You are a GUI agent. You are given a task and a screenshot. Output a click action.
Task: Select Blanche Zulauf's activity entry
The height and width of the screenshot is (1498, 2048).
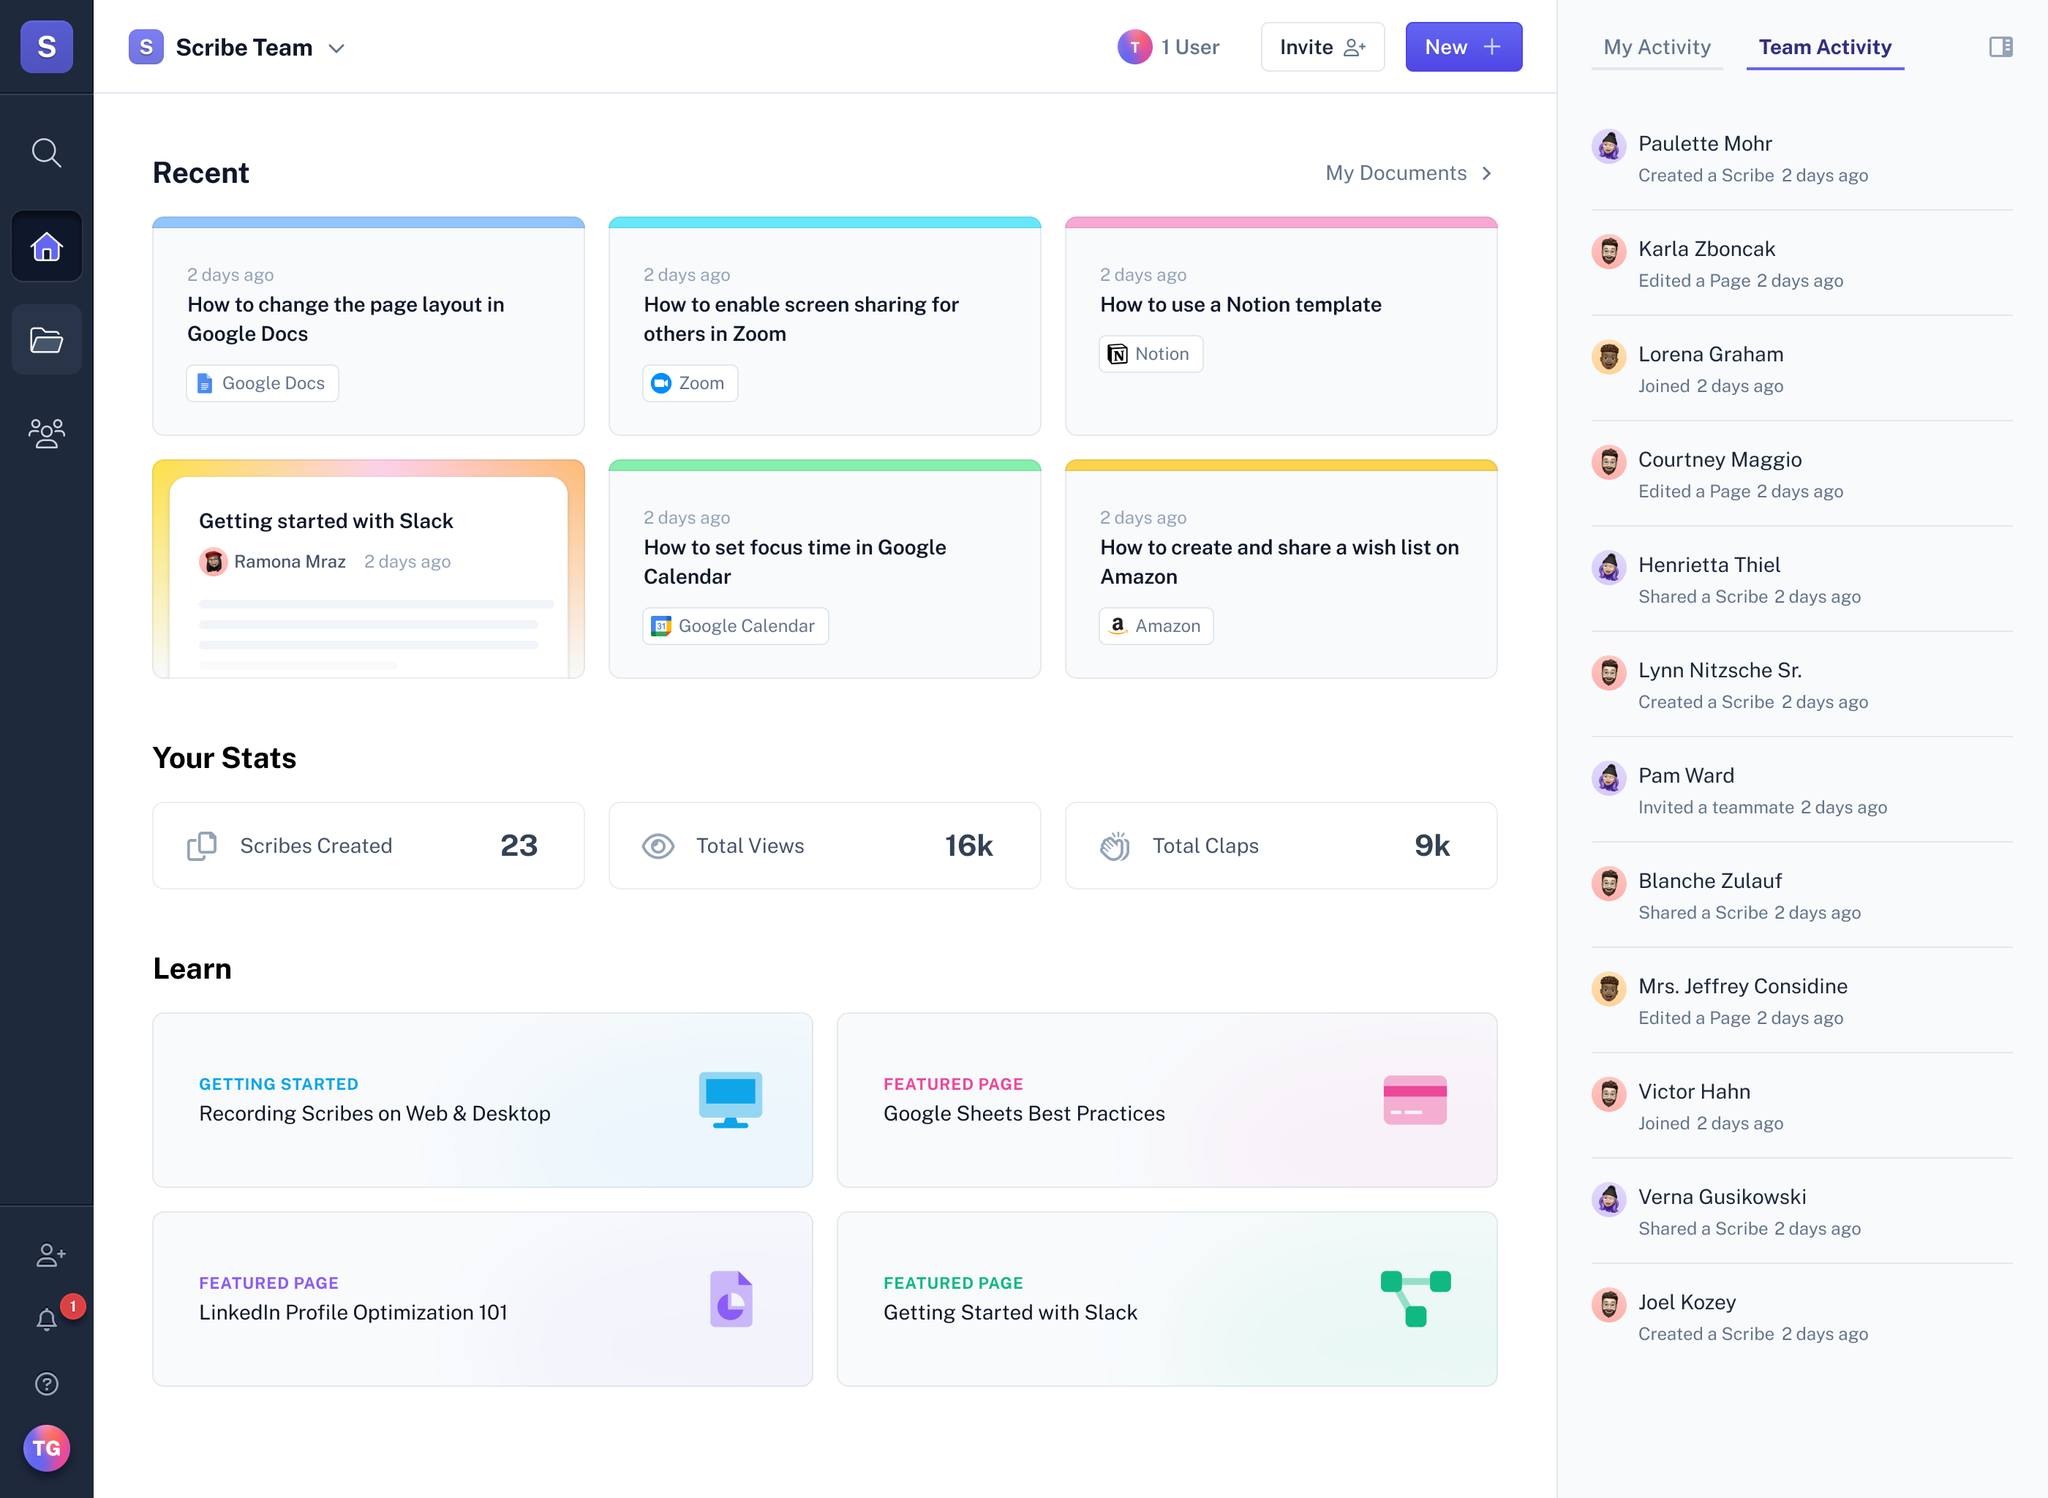pos(1801,896)
